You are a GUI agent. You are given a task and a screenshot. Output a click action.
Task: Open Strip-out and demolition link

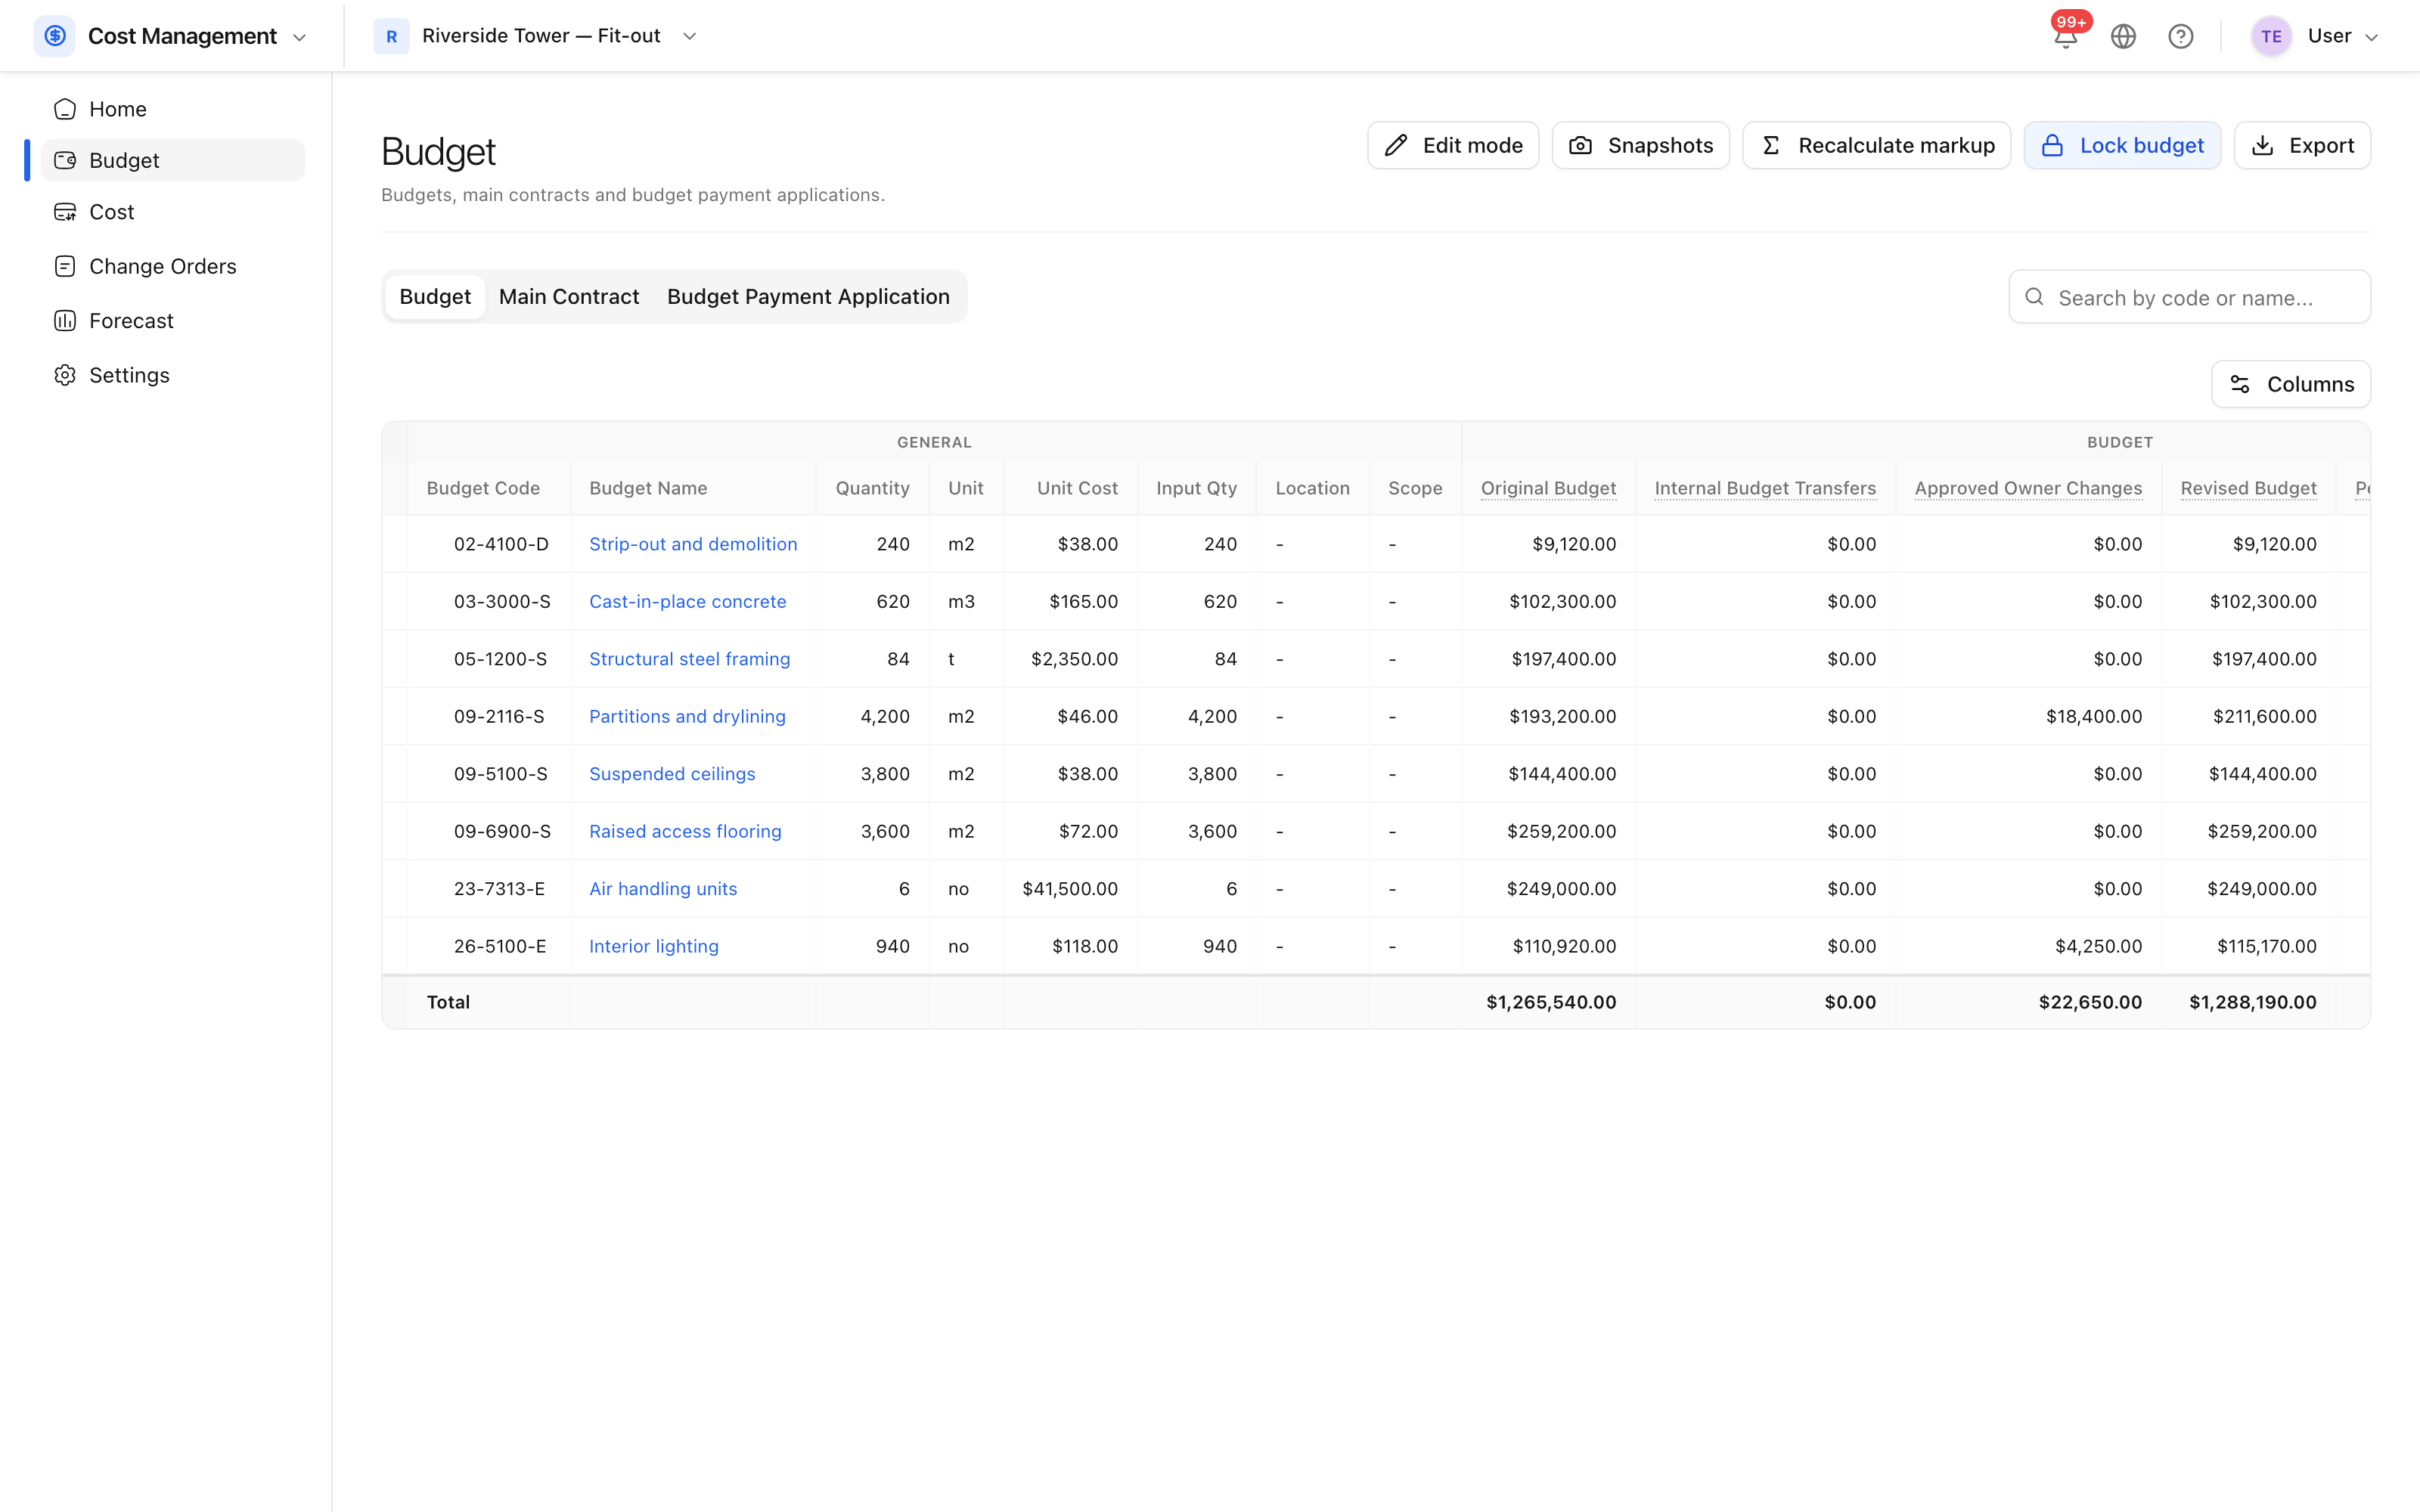pos(693,544)
